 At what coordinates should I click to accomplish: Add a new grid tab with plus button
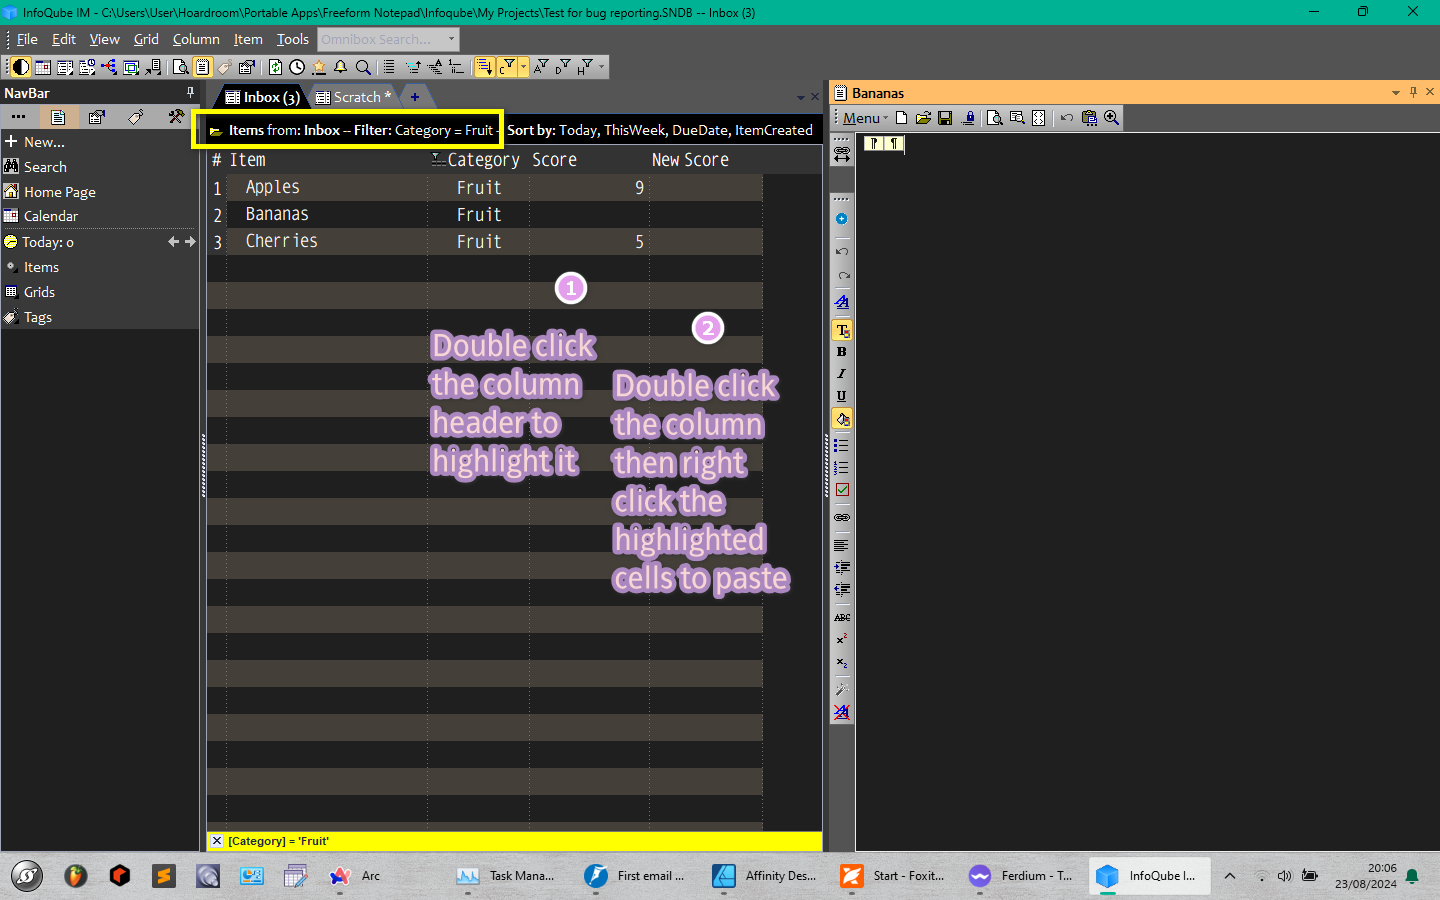point(415,97)
